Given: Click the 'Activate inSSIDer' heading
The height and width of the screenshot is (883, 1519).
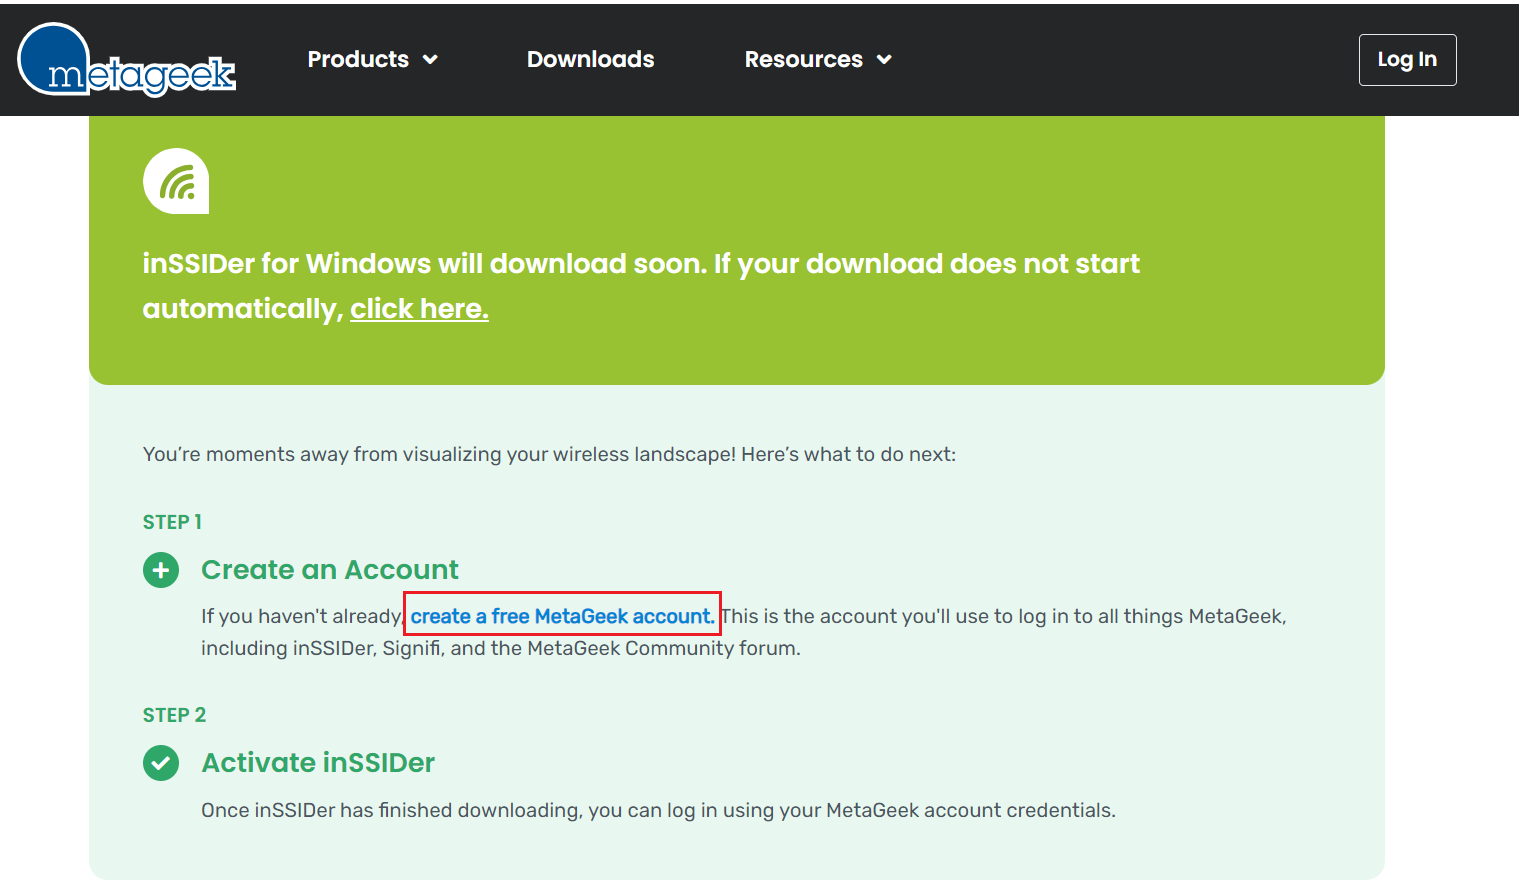Looking at the screenshot, I should (x=318, y=763).
